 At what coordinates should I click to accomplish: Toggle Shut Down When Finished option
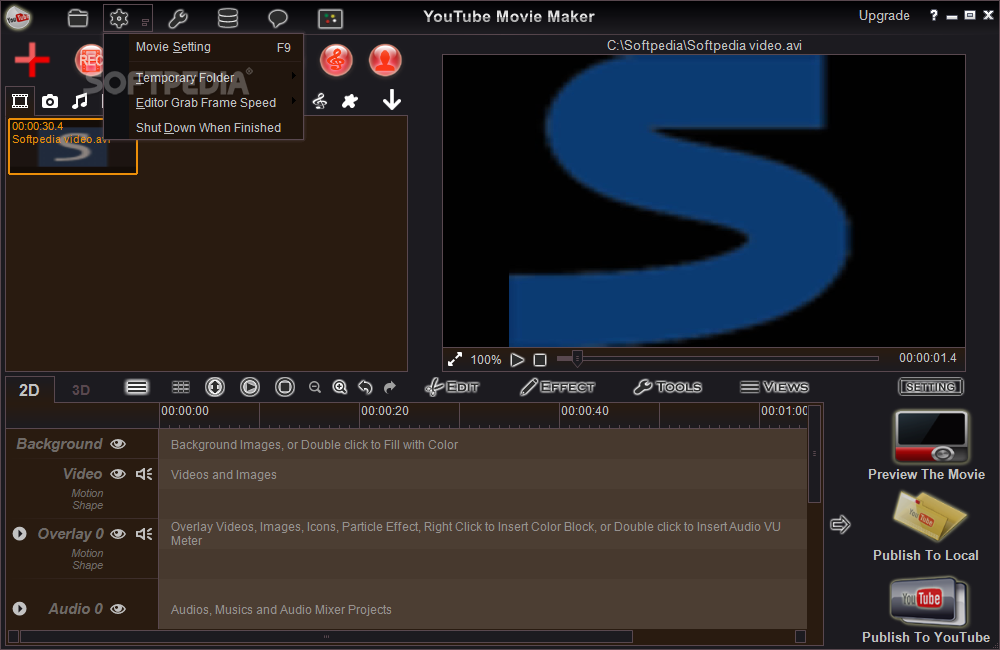pos(208,128)
